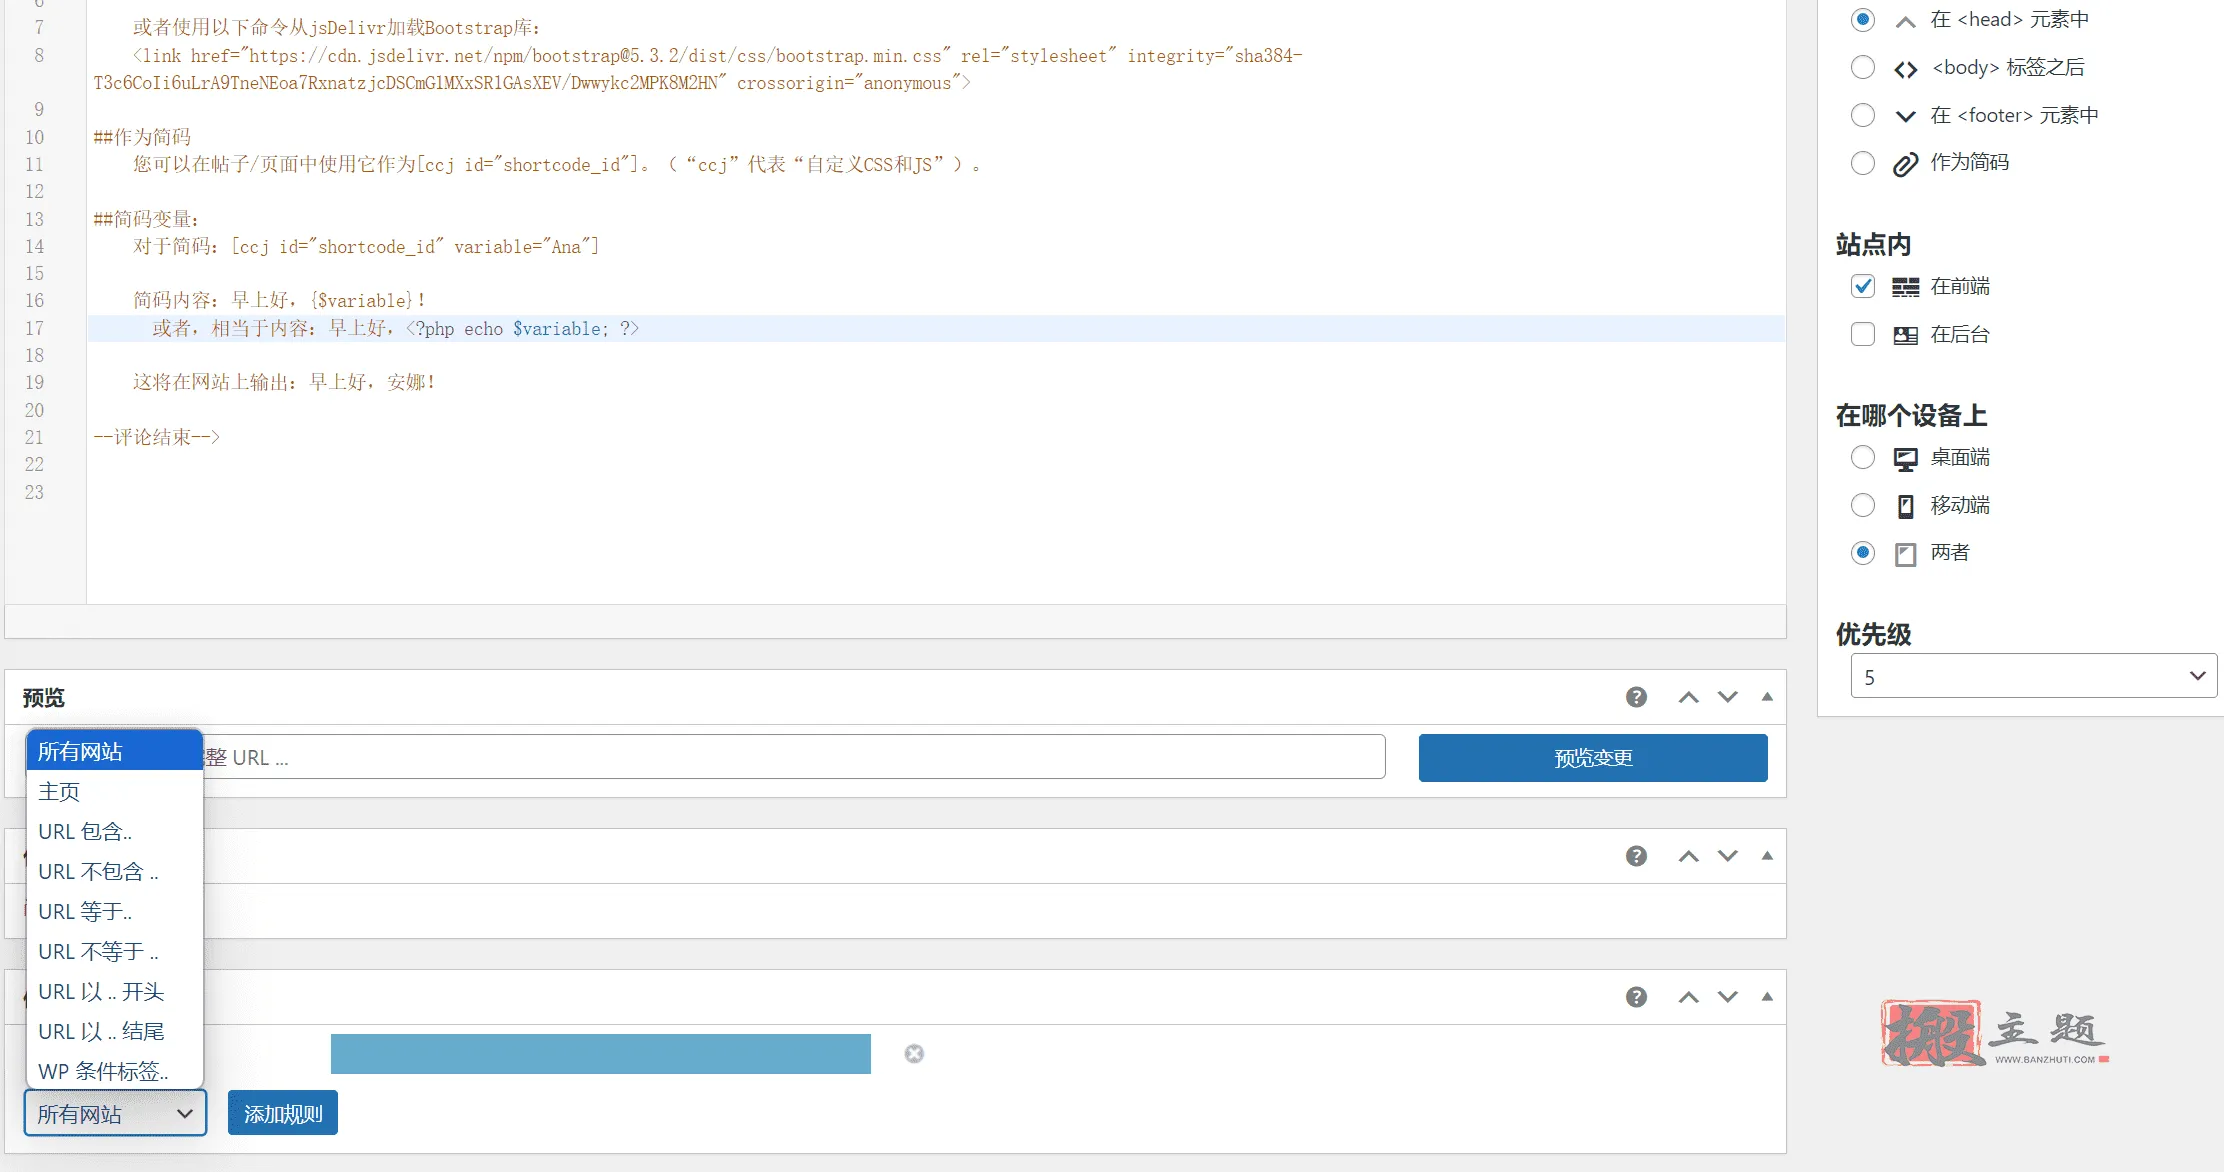Select the <body> 标签之后 radio option
This screenshot has height=1172, width=2224.
click(1862, 67)
